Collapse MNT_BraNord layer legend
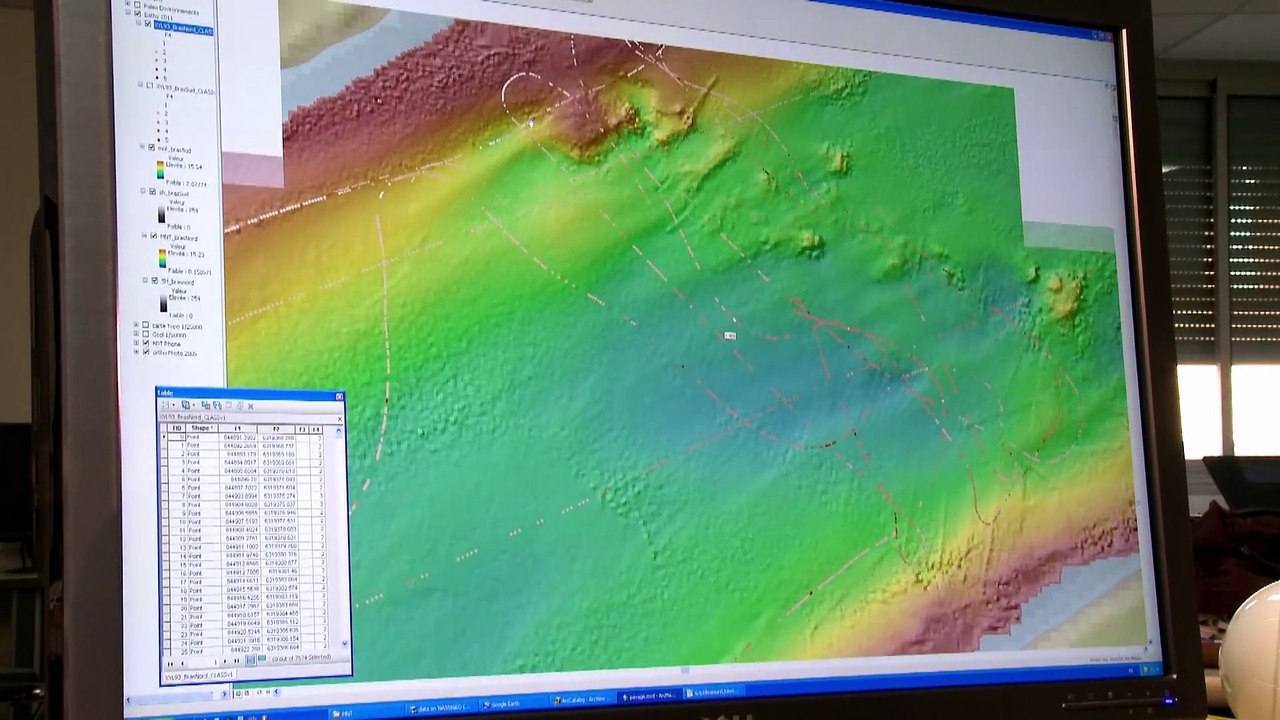This screenshot has width=1280, height=720. [x=144, y=236]
